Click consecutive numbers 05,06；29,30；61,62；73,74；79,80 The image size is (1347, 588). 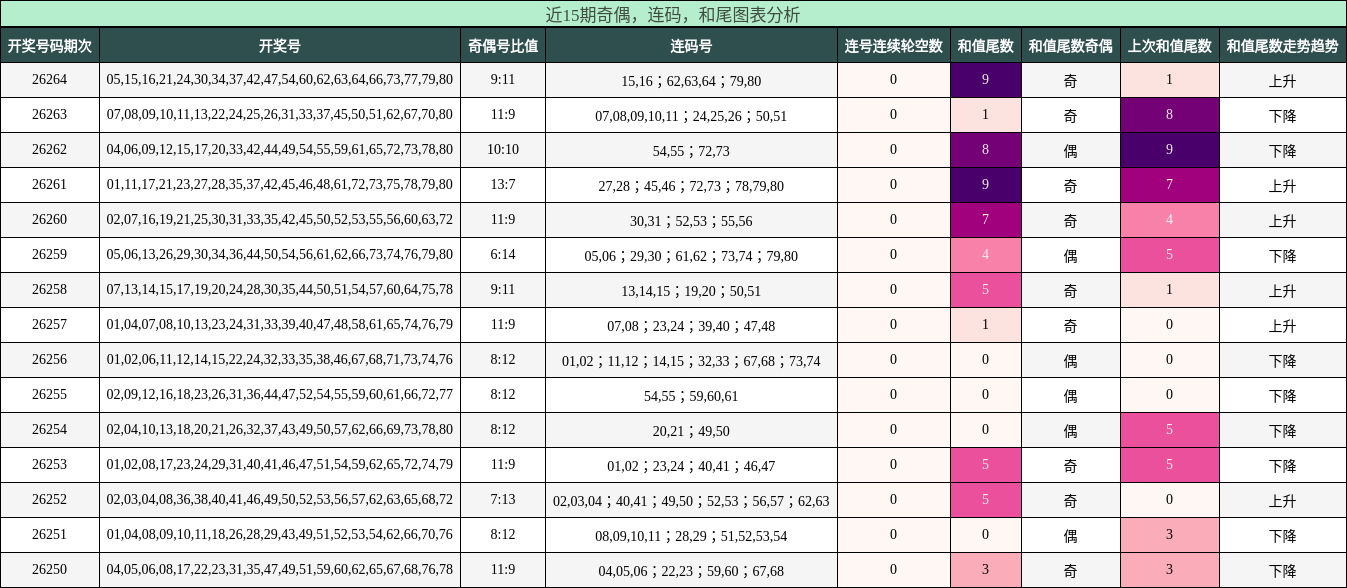tap(691, 256)
